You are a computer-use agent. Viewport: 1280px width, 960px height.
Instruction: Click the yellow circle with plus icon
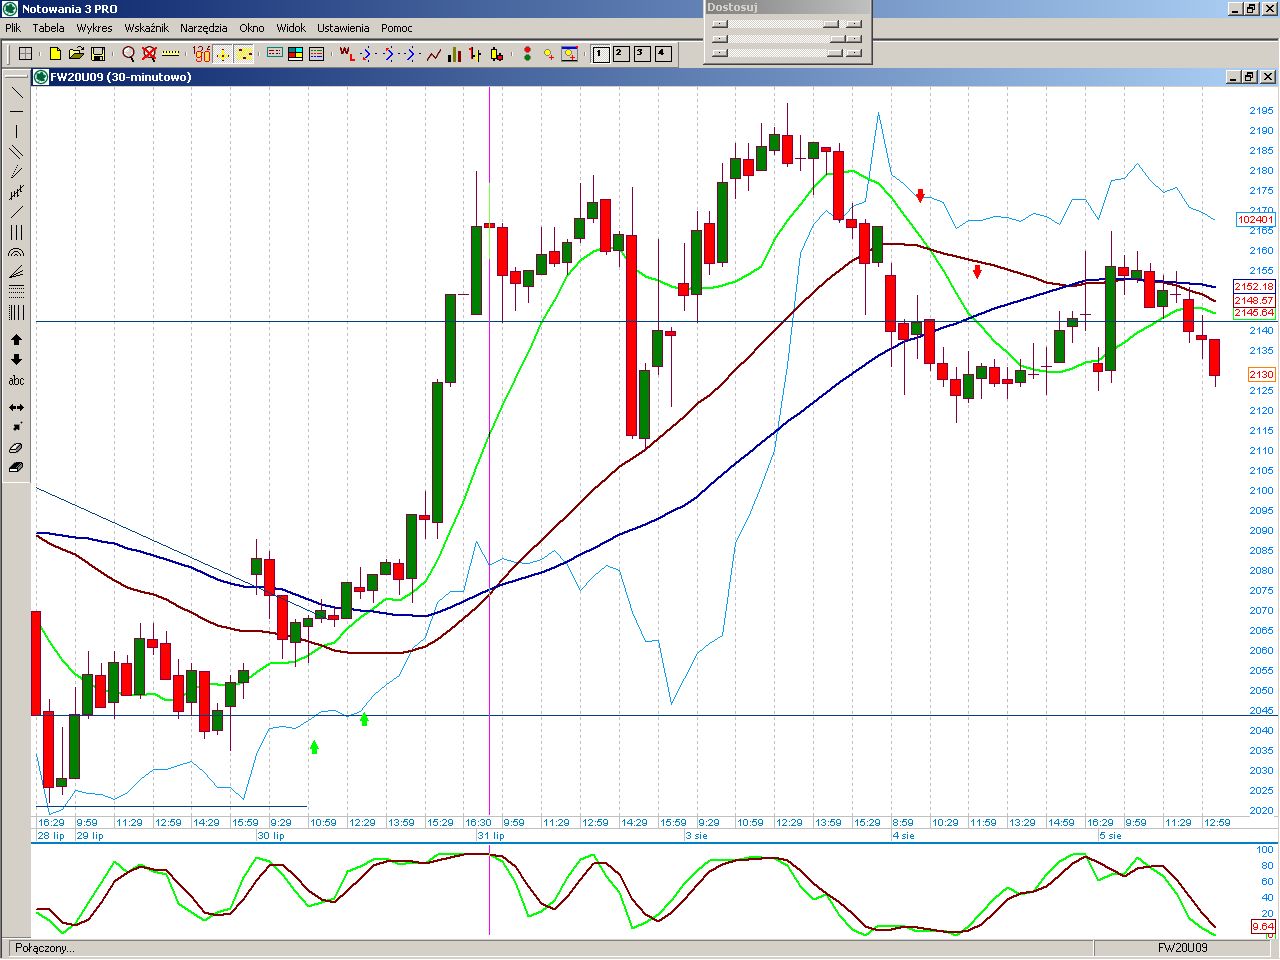(x=548, y=54)
